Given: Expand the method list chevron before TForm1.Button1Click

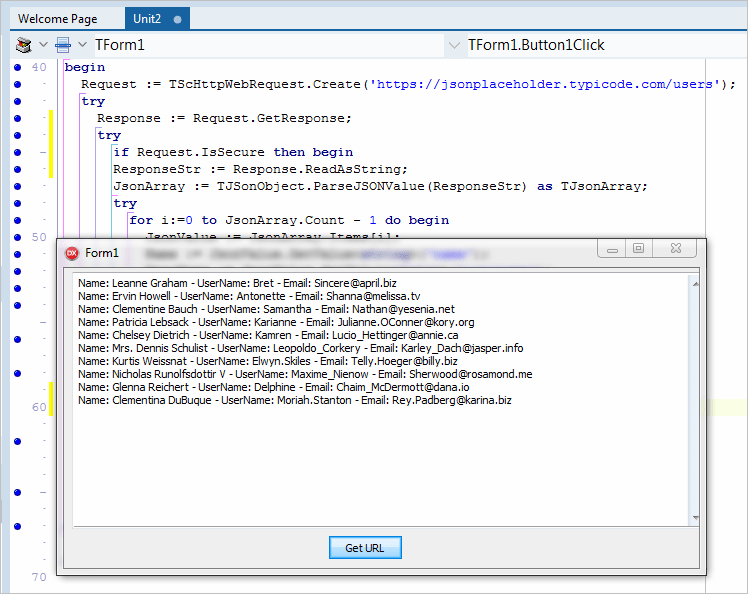Looking at the screenshot, I should click(454, 45).
